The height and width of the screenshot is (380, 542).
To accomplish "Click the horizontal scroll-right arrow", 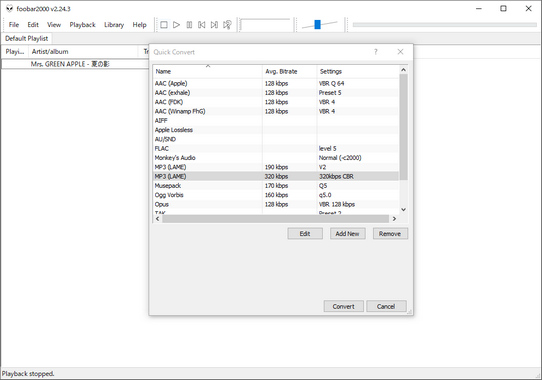I will (x=394, y=219).
